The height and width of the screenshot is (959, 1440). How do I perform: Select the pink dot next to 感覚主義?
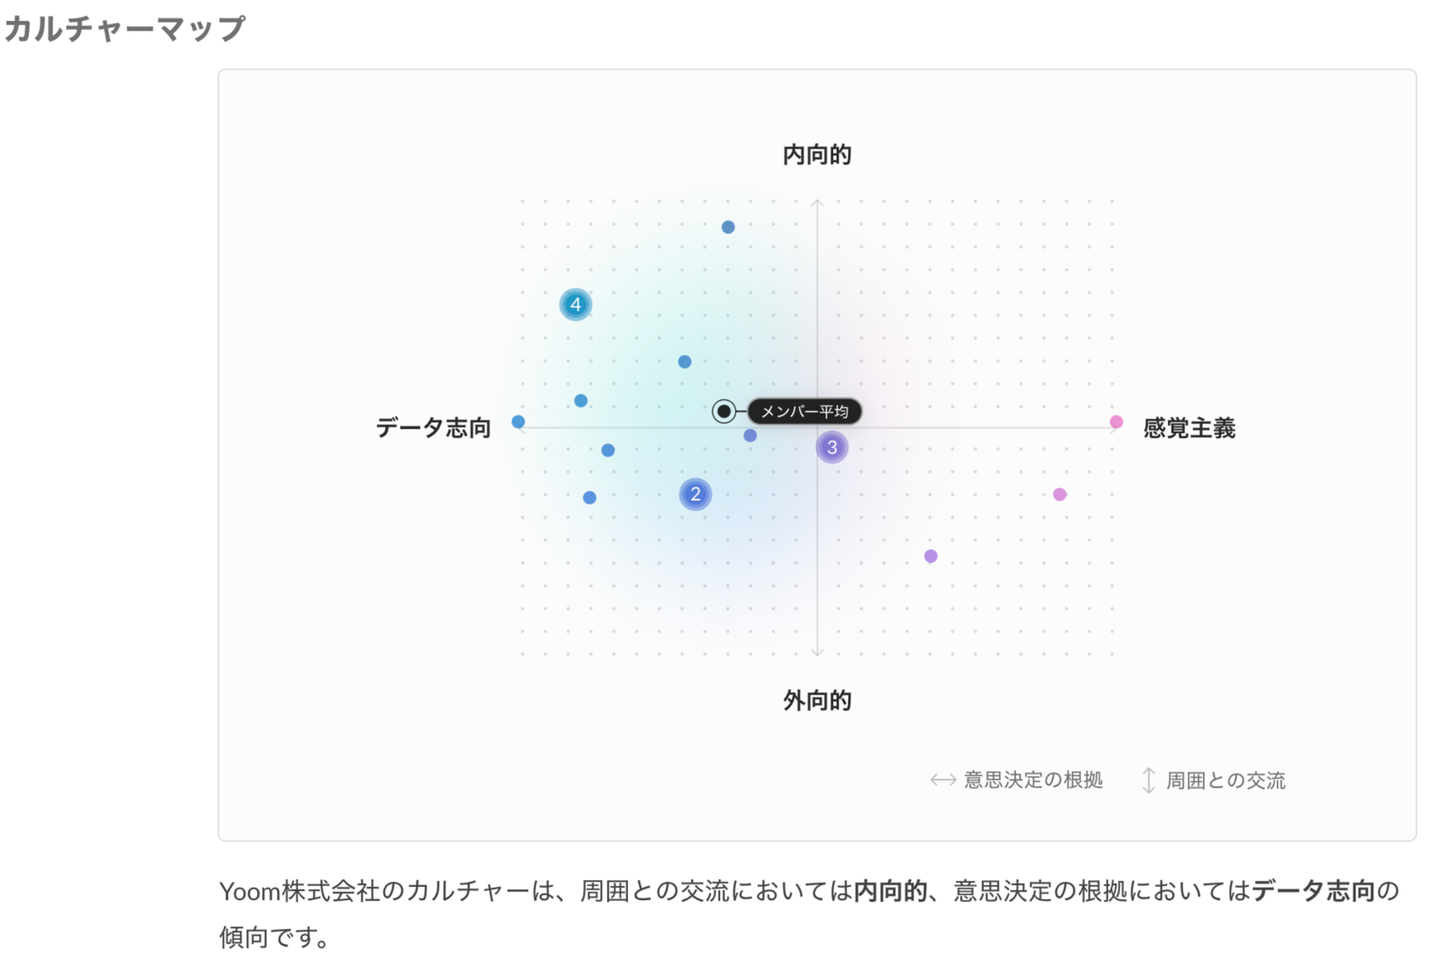[1116, 422]
